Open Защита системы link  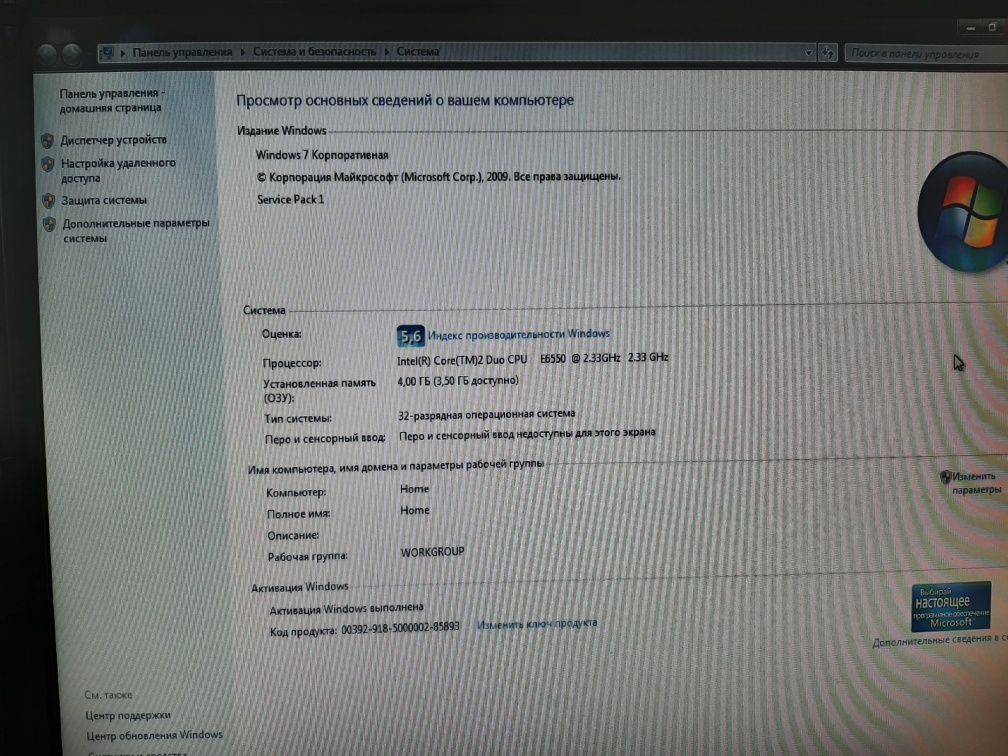[104, 200]
